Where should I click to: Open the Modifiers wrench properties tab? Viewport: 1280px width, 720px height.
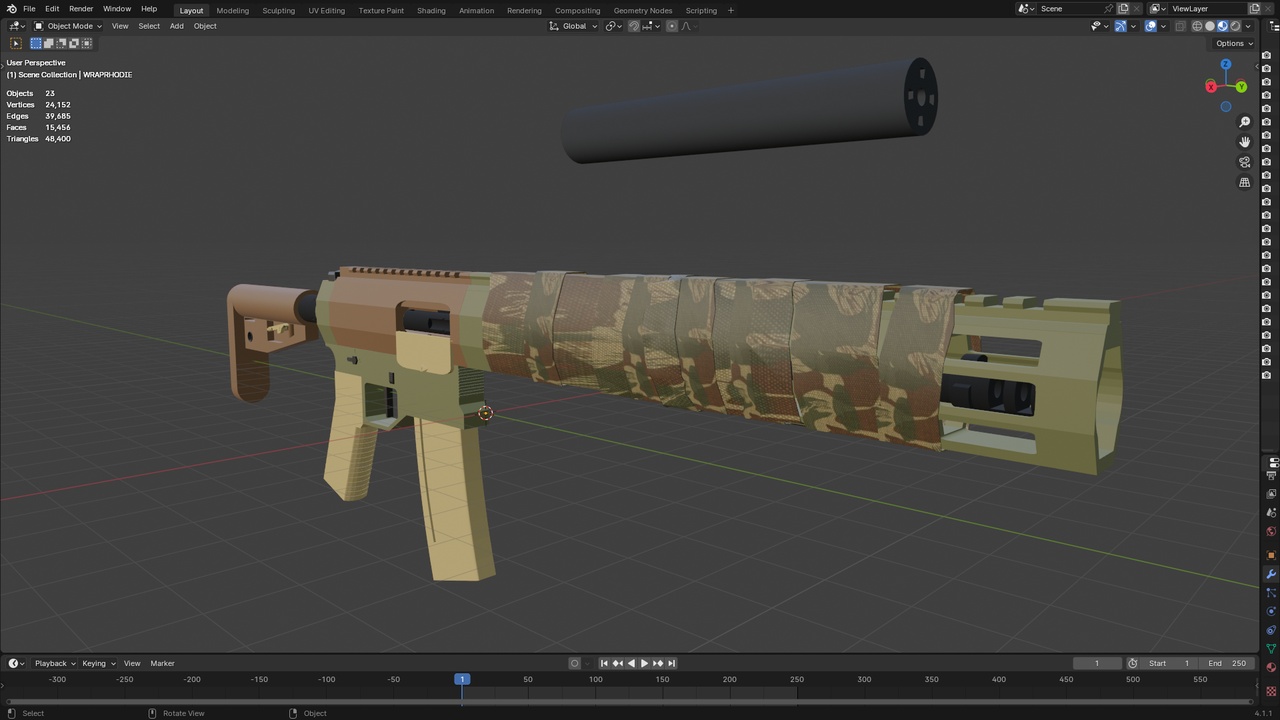tap(1272, 574)
